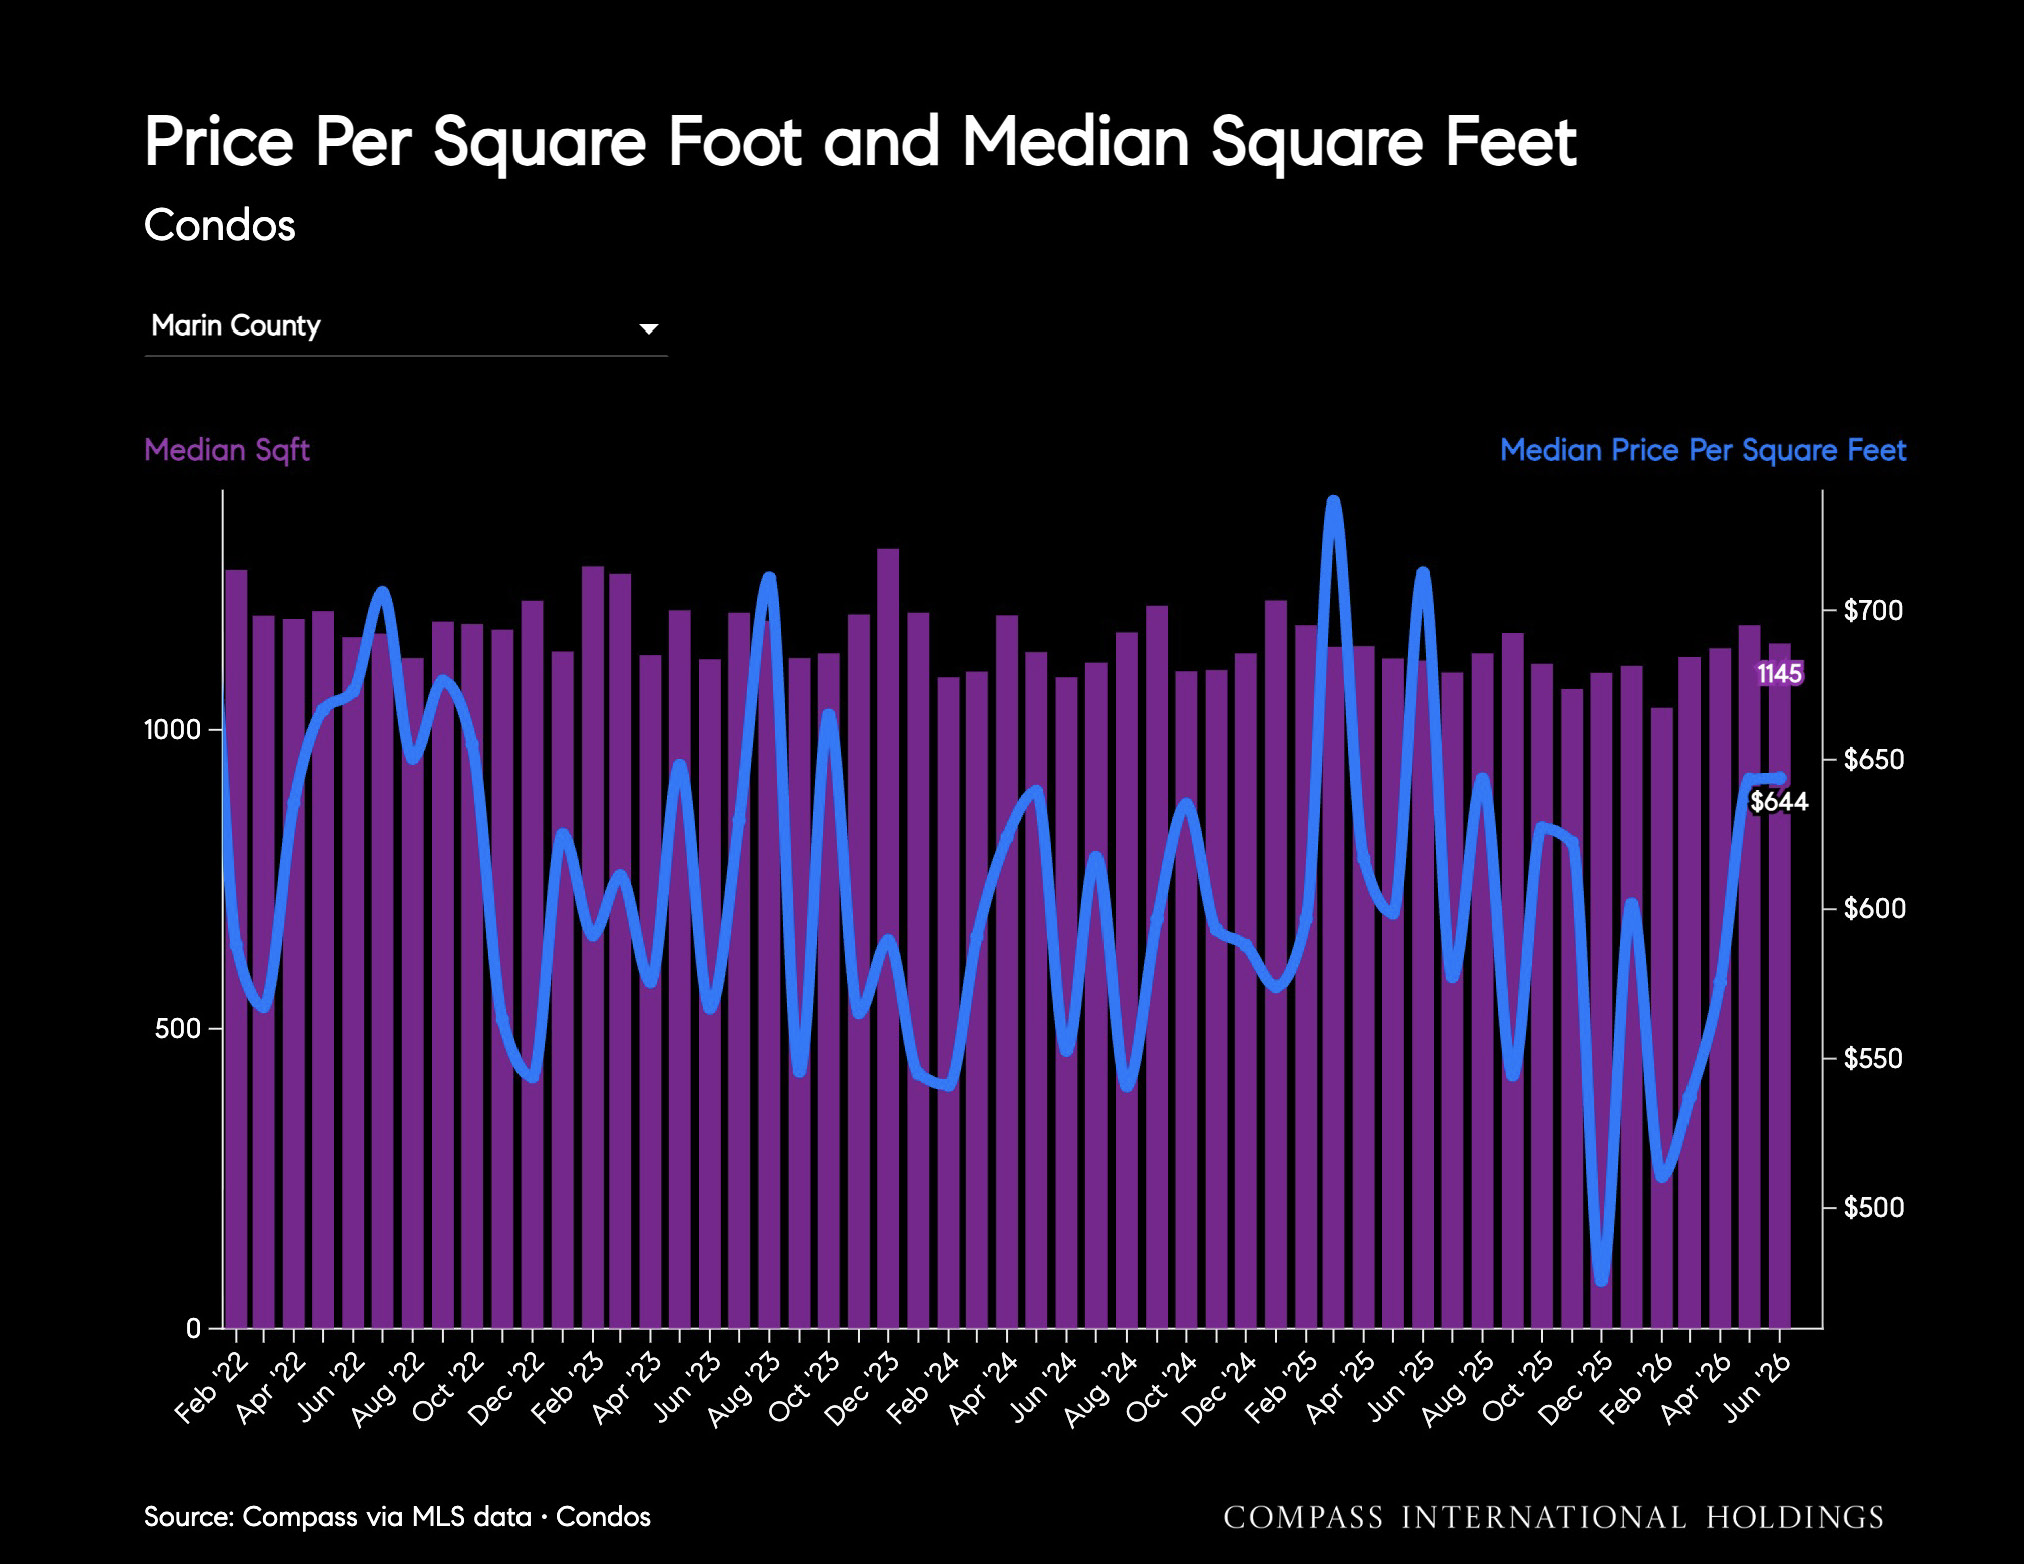Click the 0 left axis tick label
This screenshot has width=2024, height=1564.
(194, 1329)
